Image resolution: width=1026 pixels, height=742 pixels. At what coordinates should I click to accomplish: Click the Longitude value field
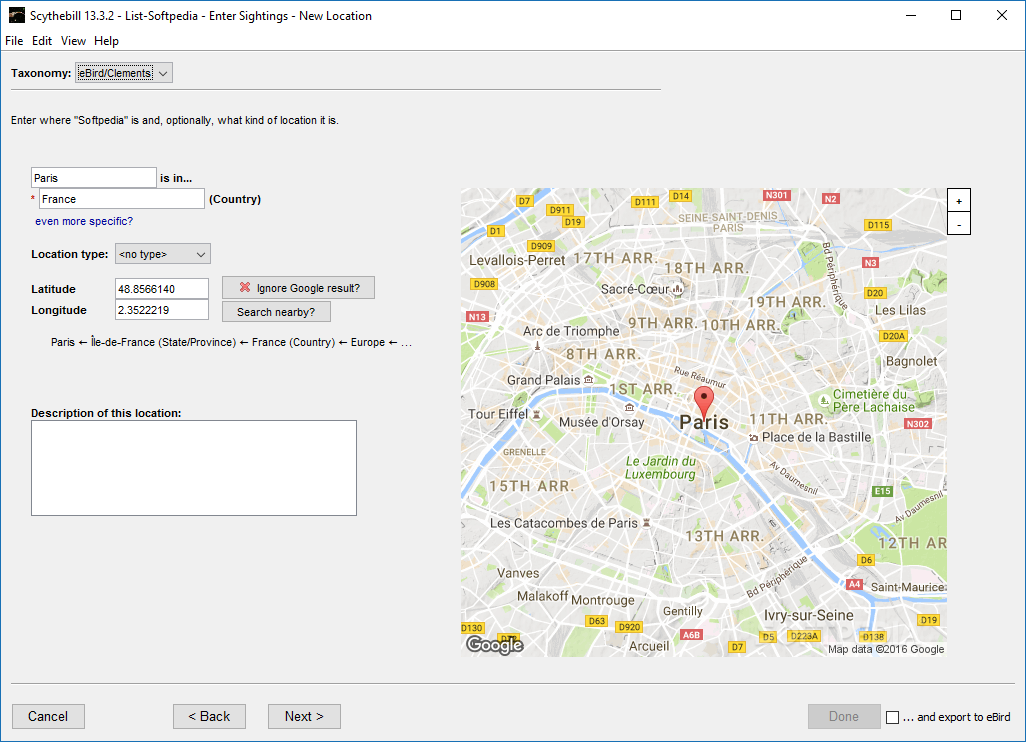coord(162,310)
